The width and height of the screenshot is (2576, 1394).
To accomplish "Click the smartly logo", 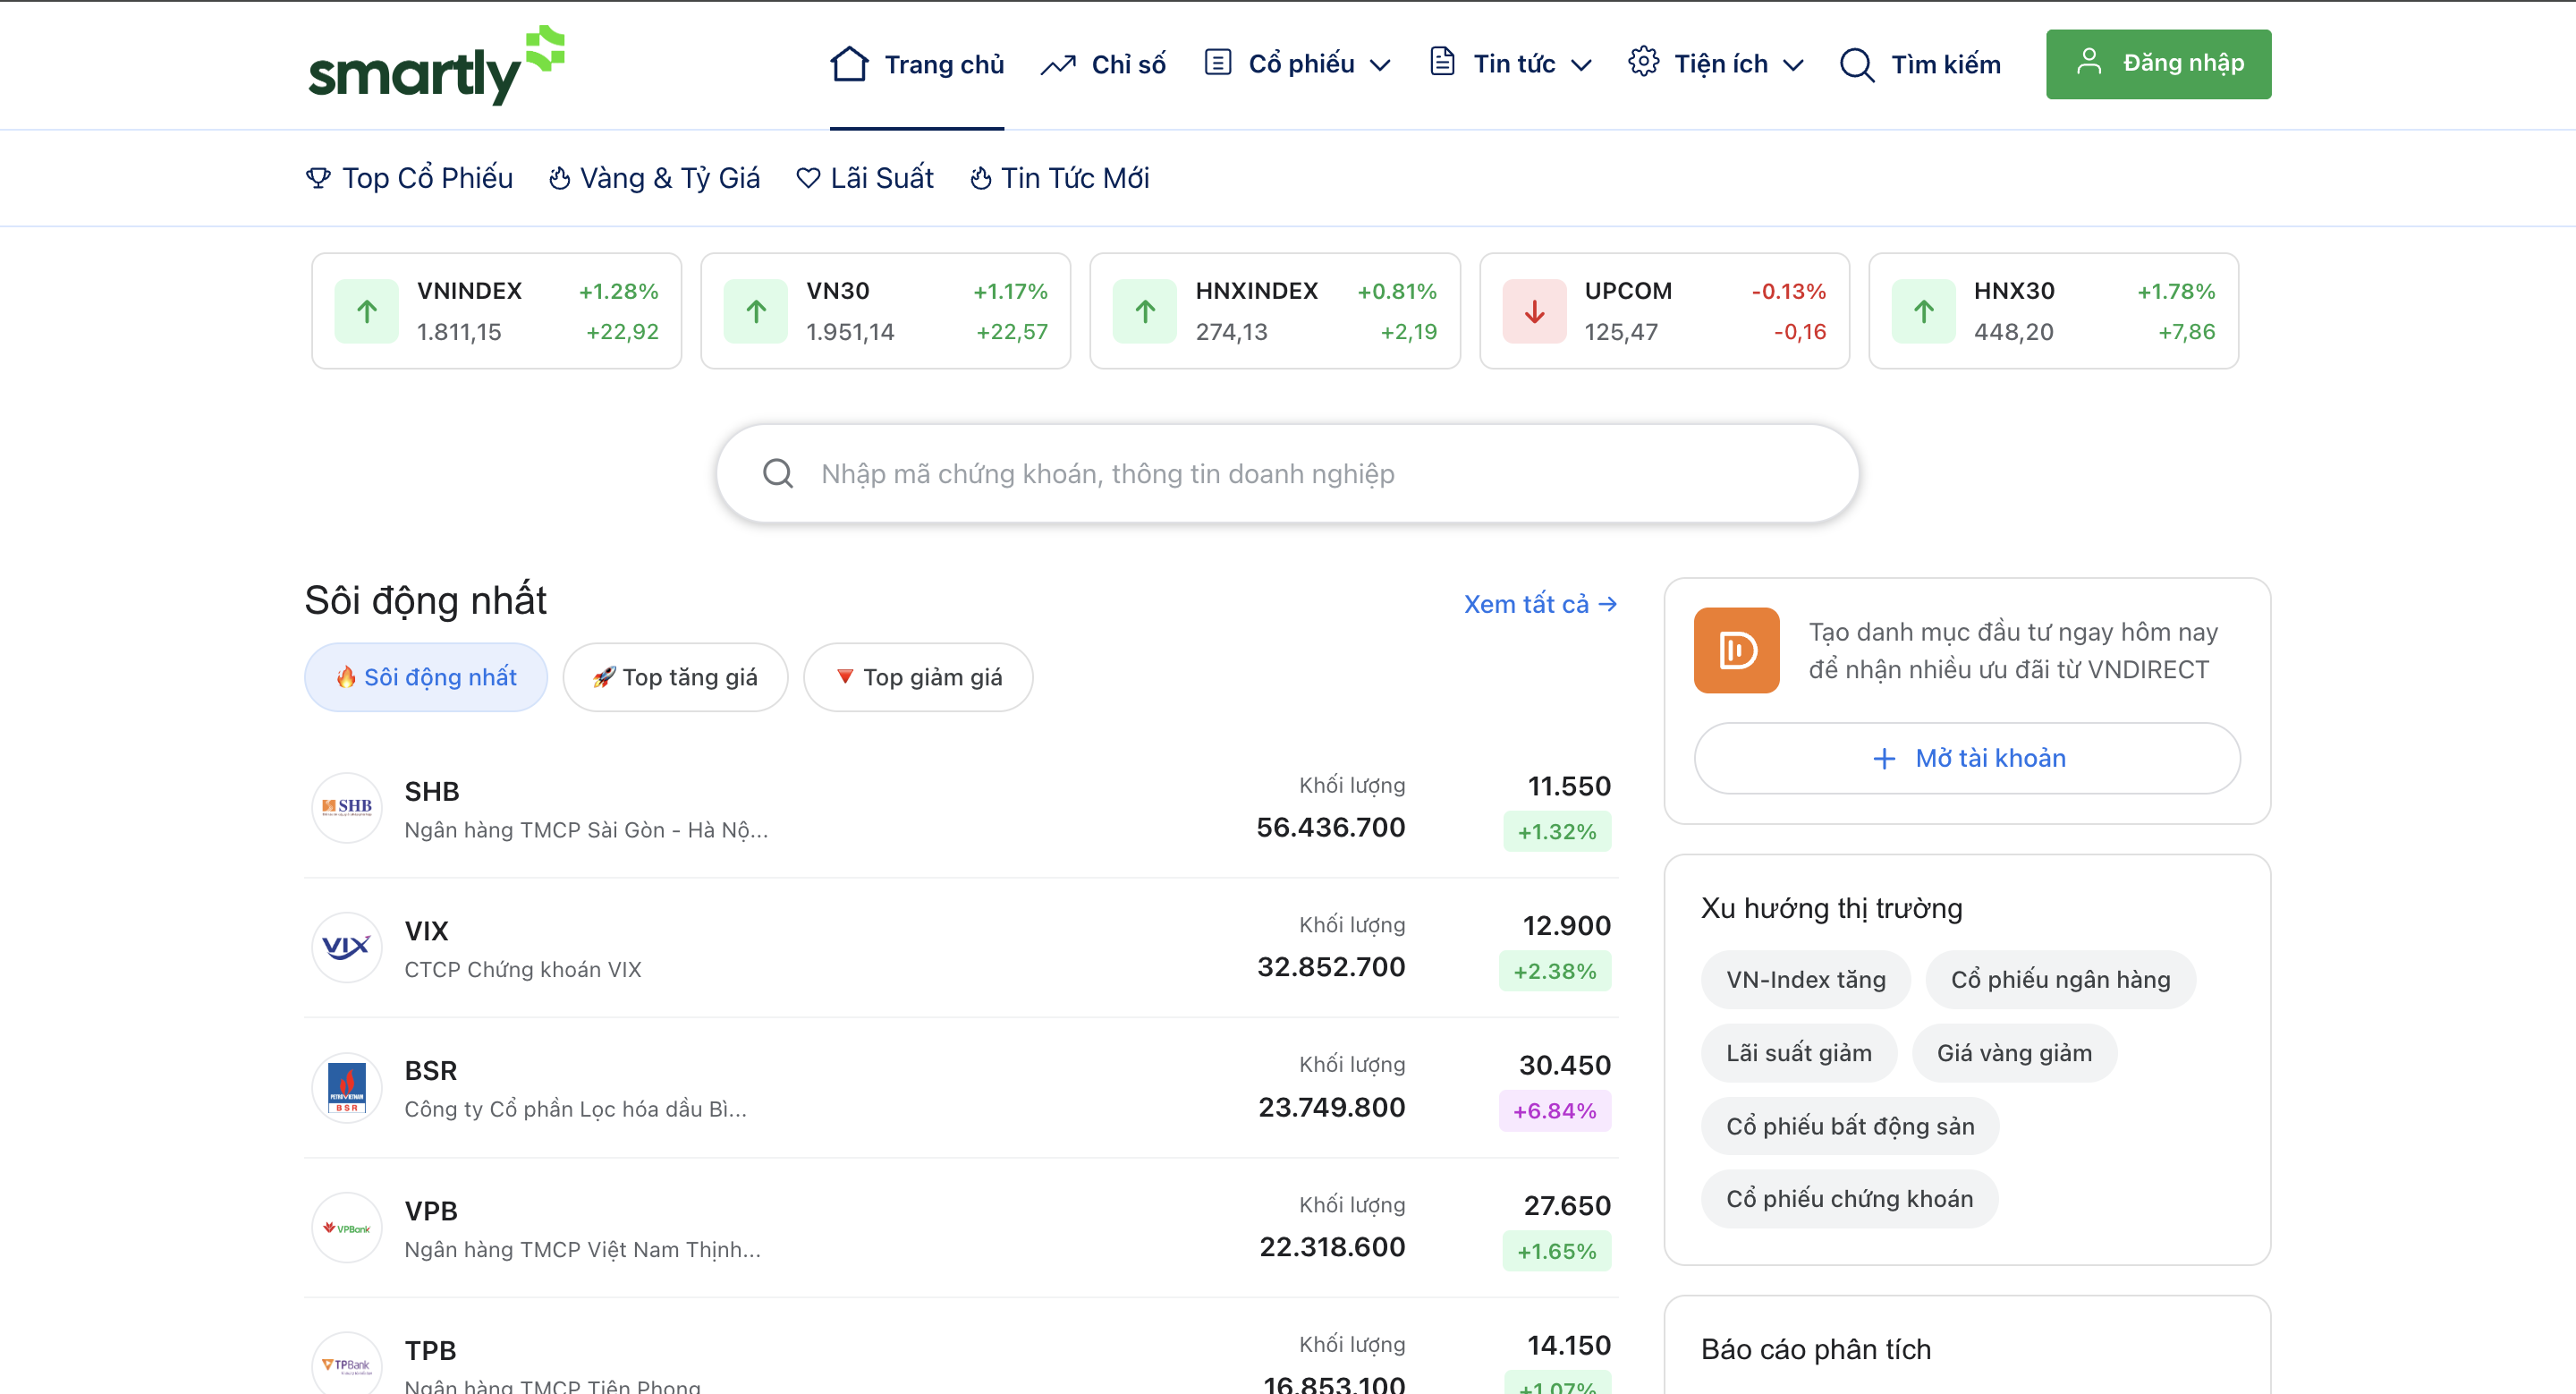I will click(437, 65).
